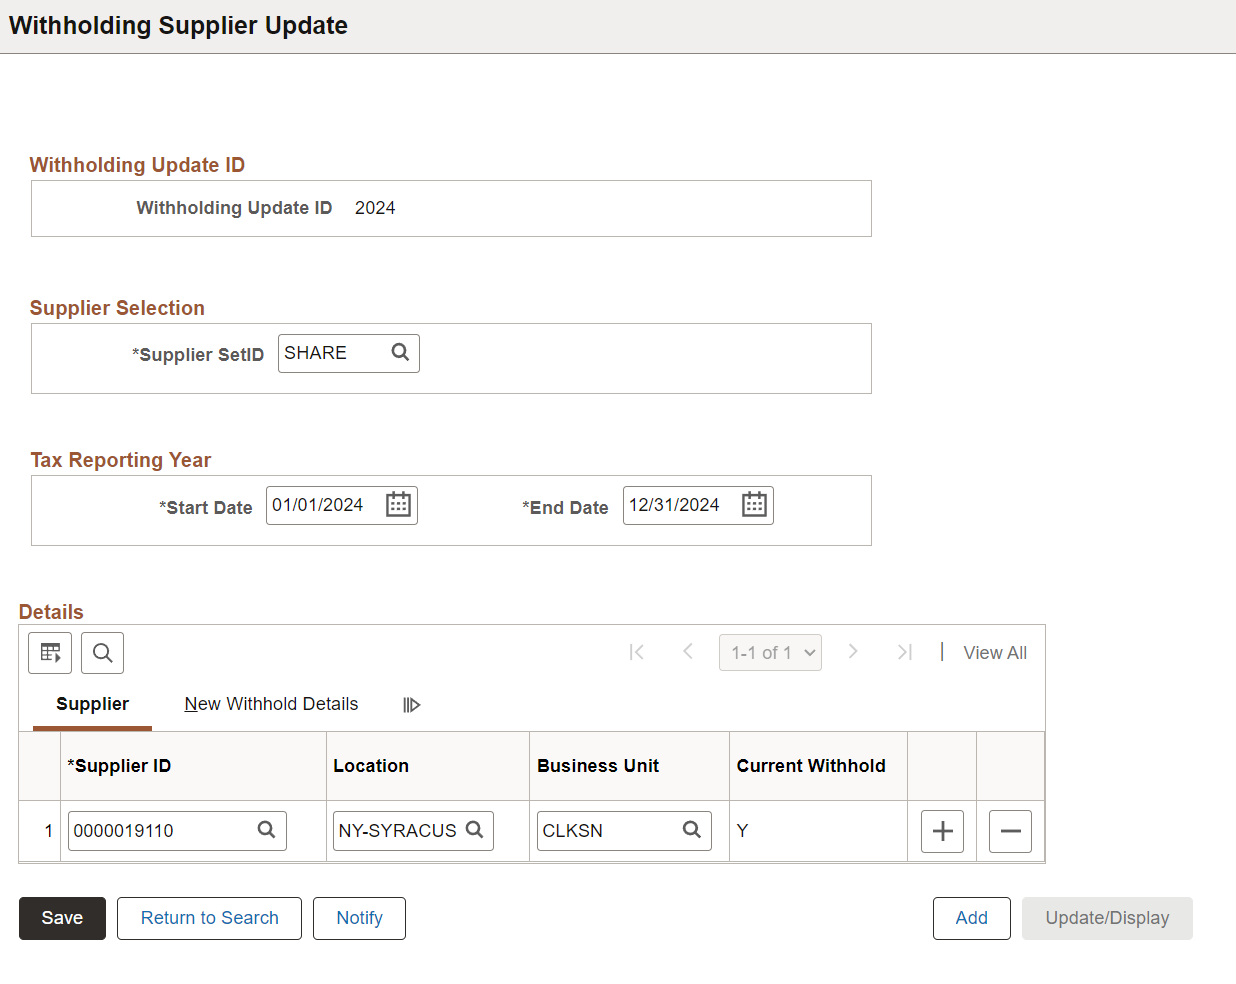Delete the row with minus button
The width and height of the screenshot is (1236, 984).
click(1010, 831)
